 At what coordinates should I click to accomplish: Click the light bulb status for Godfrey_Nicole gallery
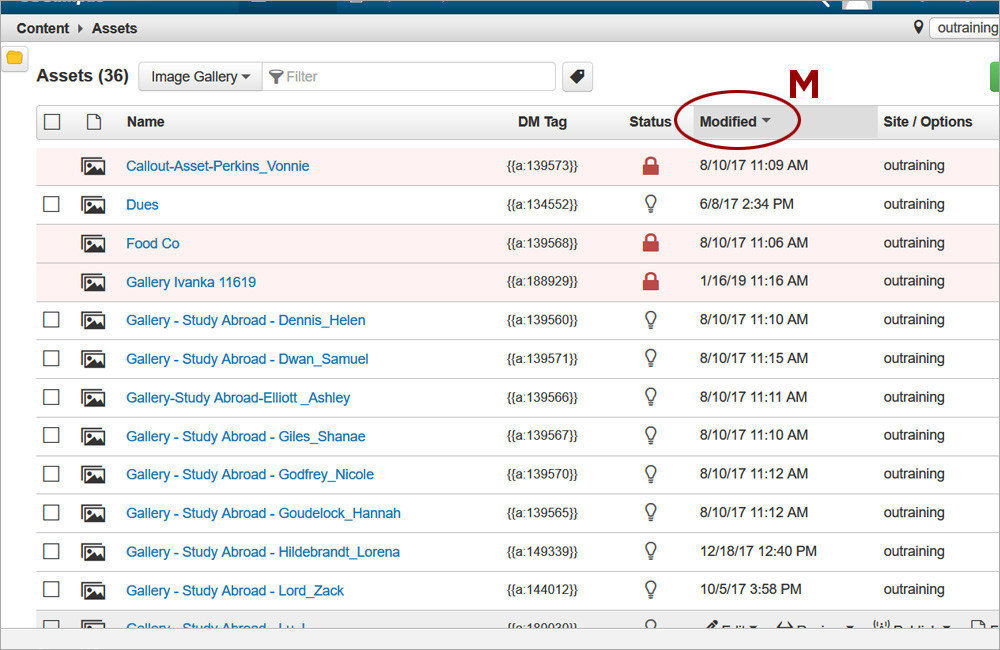(651, 474)
